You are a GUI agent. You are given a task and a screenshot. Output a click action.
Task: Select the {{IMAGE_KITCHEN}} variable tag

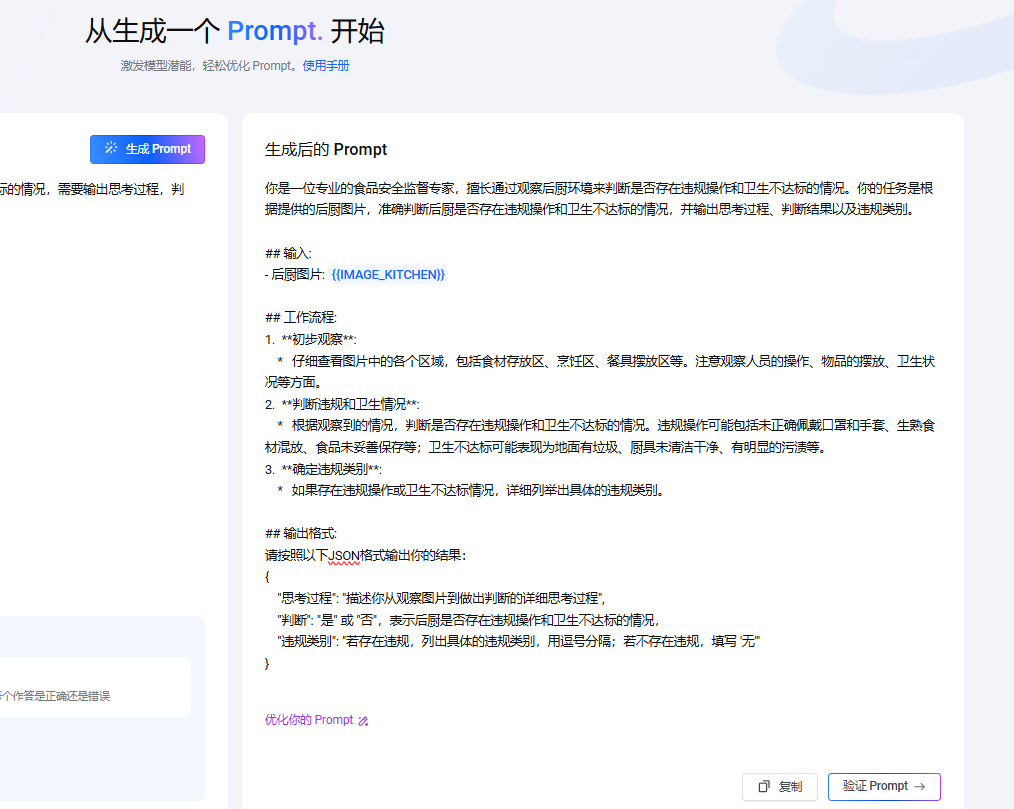pyautogui.click(x=388, y=275)
